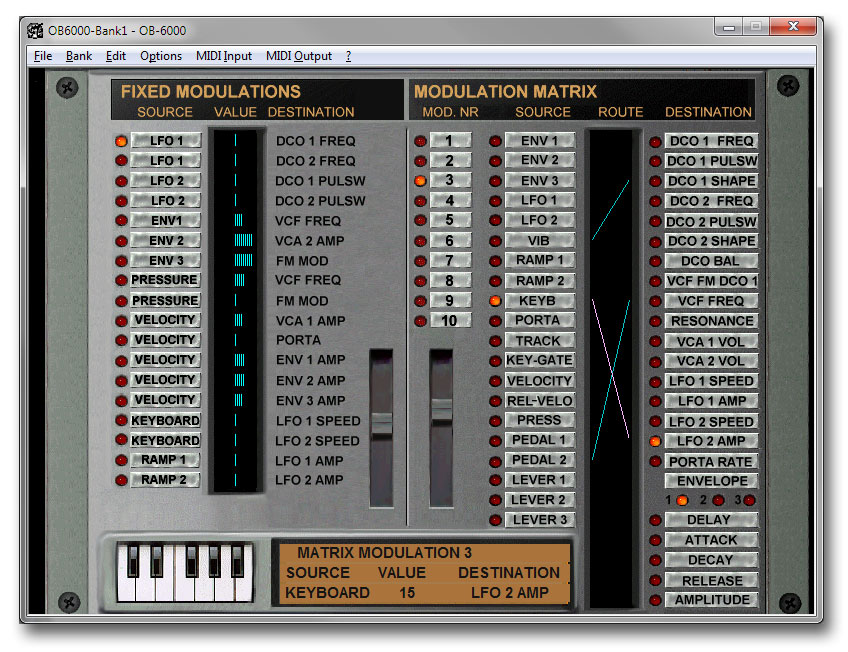Toggle ENV1 fixed modulation LED
The height and width of the screenshot is (652, 848).
(121, 221)
